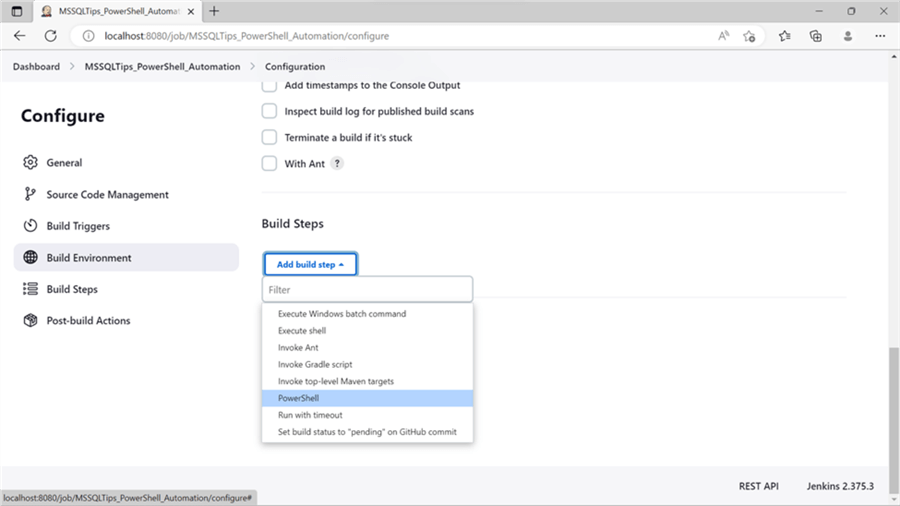Click chevron after MSSQLTips_PowerShell_Automation breadcrumb
The image size is (900, 506).
coord(253,67)
